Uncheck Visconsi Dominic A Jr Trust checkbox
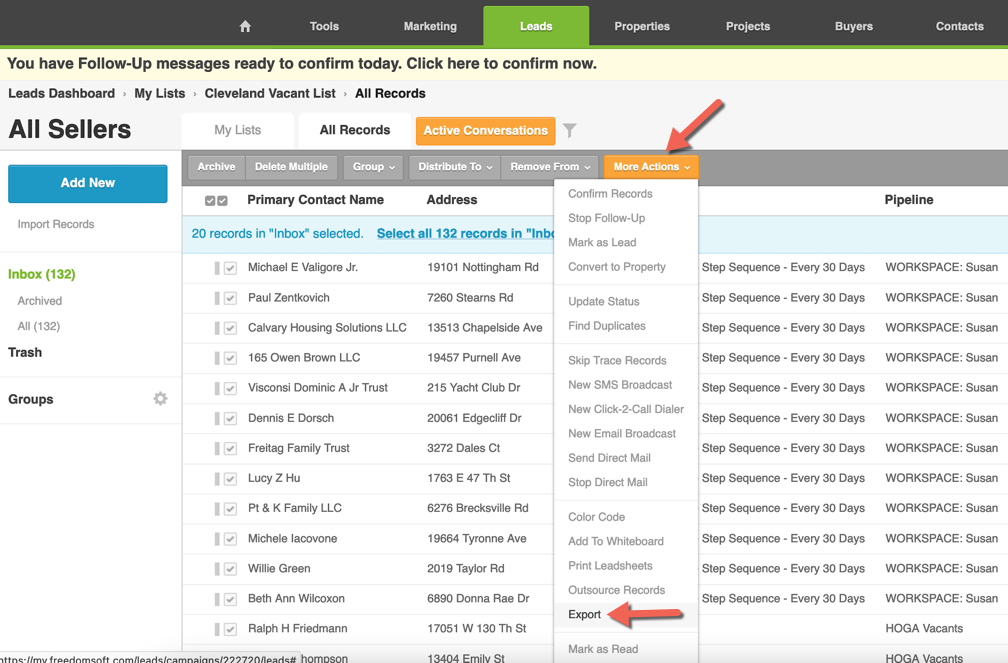The width and height of the screenshot is (1008, 663). point(230,388)
